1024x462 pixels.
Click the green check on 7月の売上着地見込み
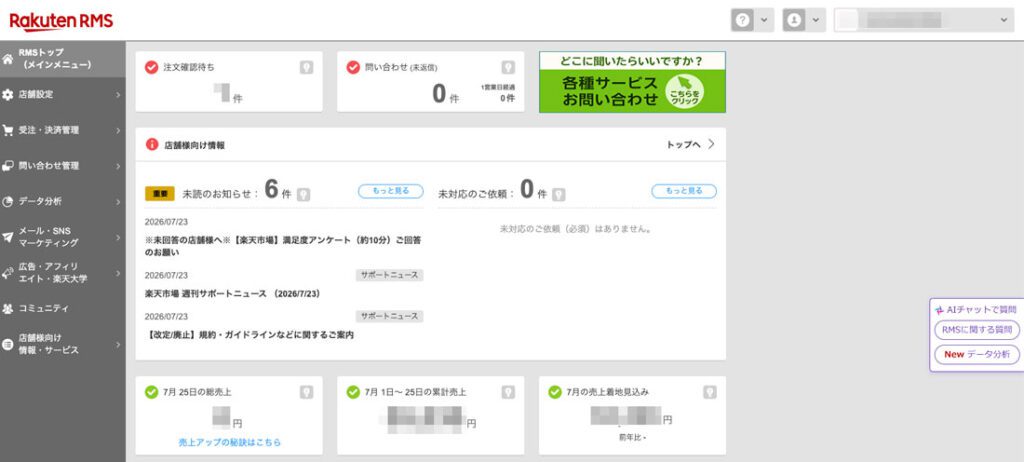tap(555, 392)
